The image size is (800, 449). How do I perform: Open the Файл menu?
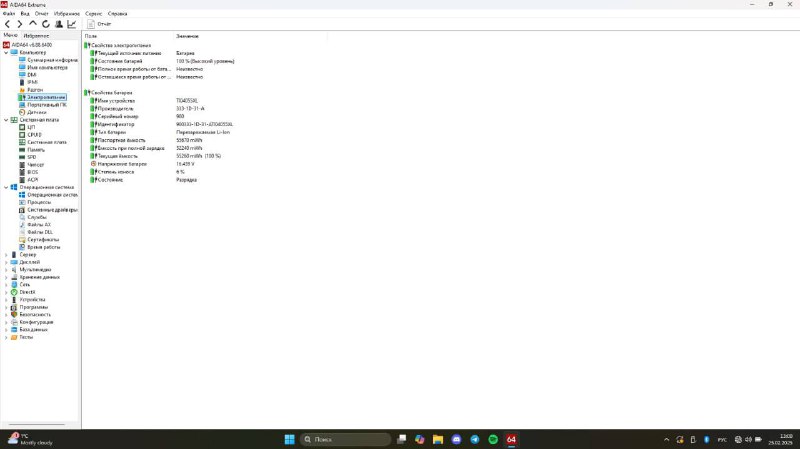(8, 13)
